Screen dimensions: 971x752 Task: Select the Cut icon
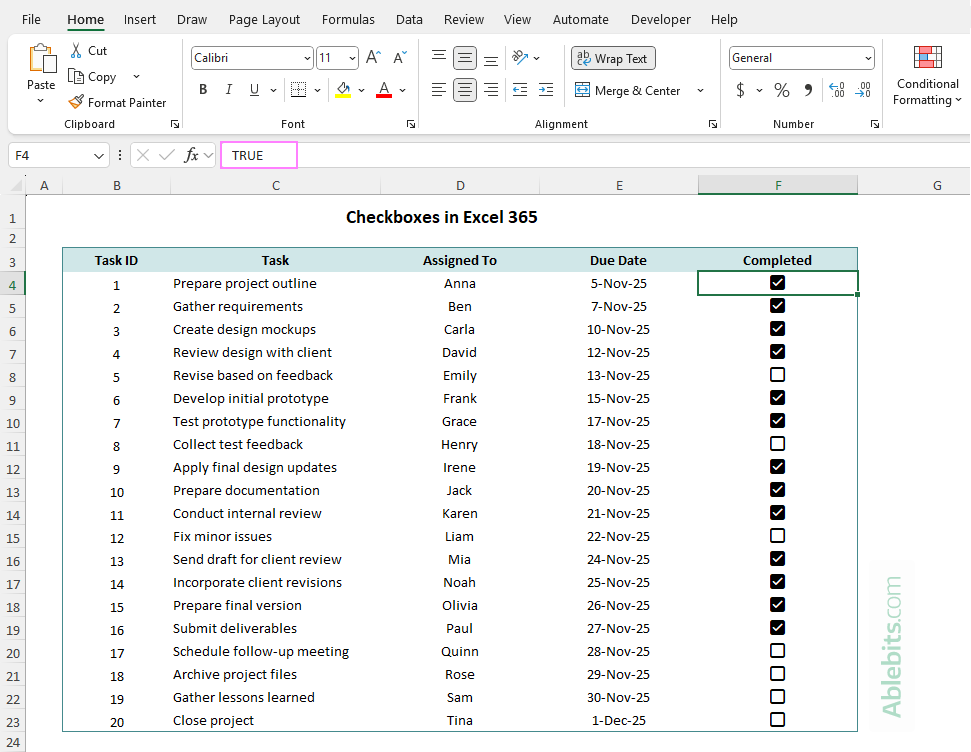(x=88, y=50)
